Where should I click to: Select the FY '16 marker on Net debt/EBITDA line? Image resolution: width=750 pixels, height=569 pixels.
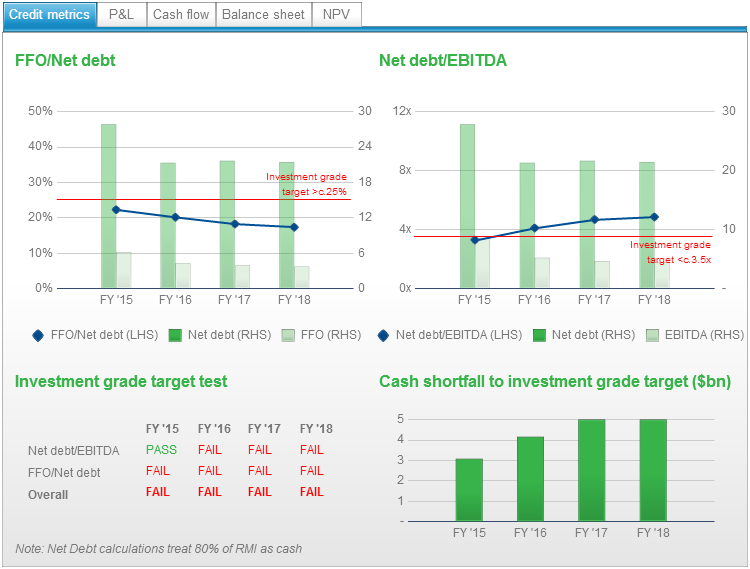[535, 229]
